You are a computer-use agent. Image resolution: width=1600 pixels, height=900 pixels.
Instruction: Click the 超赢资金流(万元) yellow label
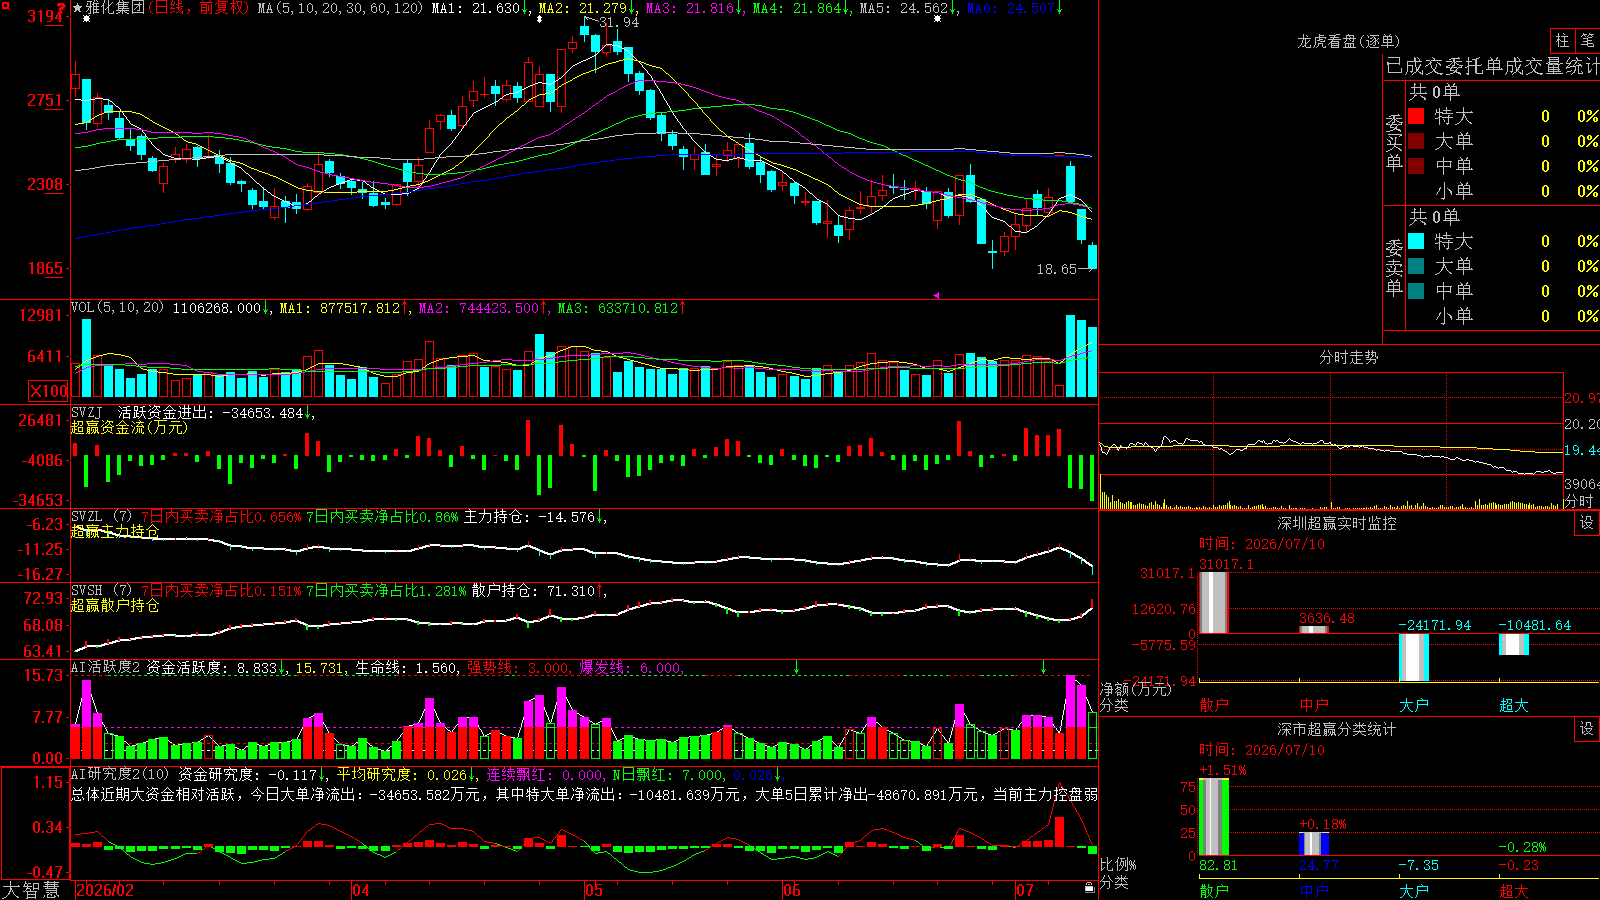[129, 428]
